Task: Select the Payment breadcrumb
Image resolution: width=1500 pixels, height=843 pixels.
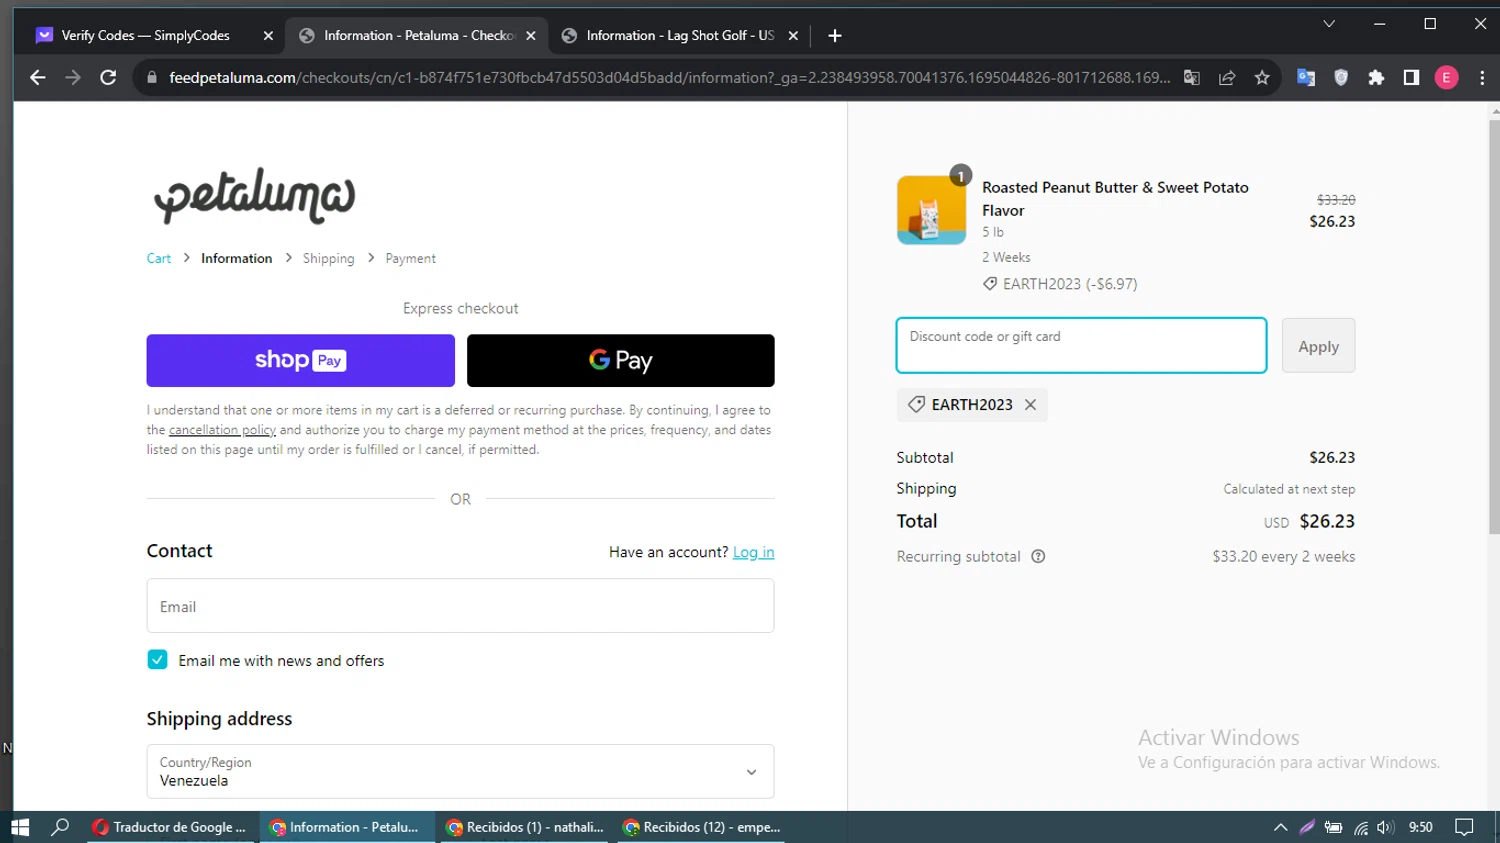Action: 410,258
